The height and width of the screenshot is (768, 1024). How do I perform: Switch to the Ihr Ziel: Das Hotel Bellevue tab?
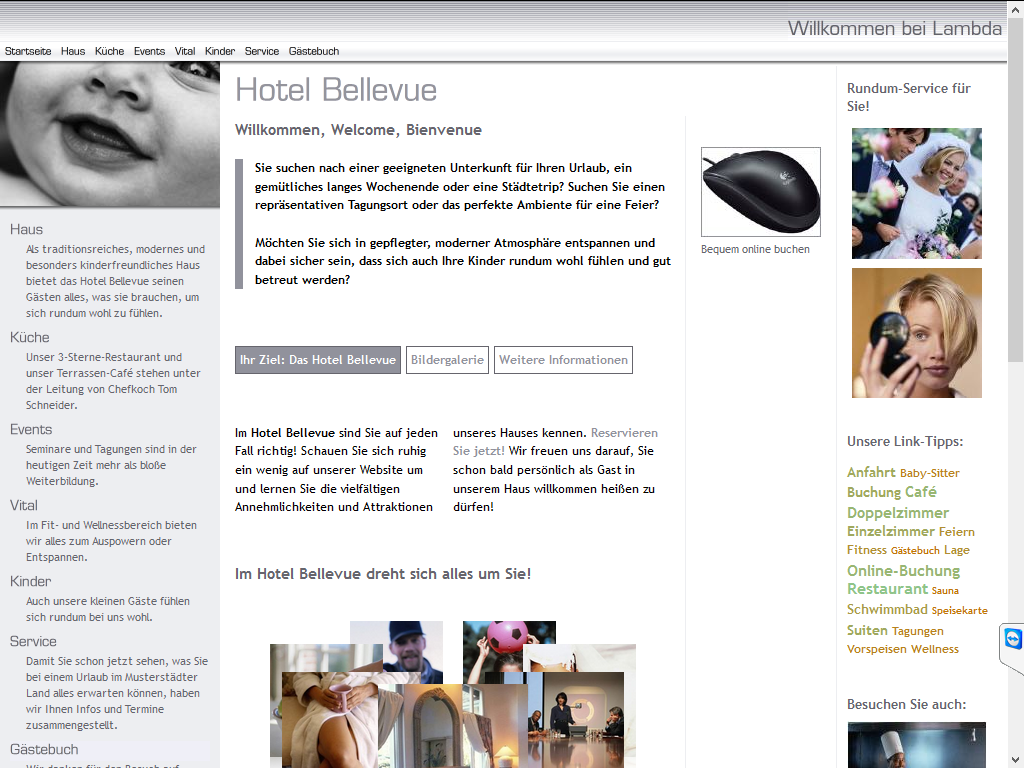click(318, 360)
